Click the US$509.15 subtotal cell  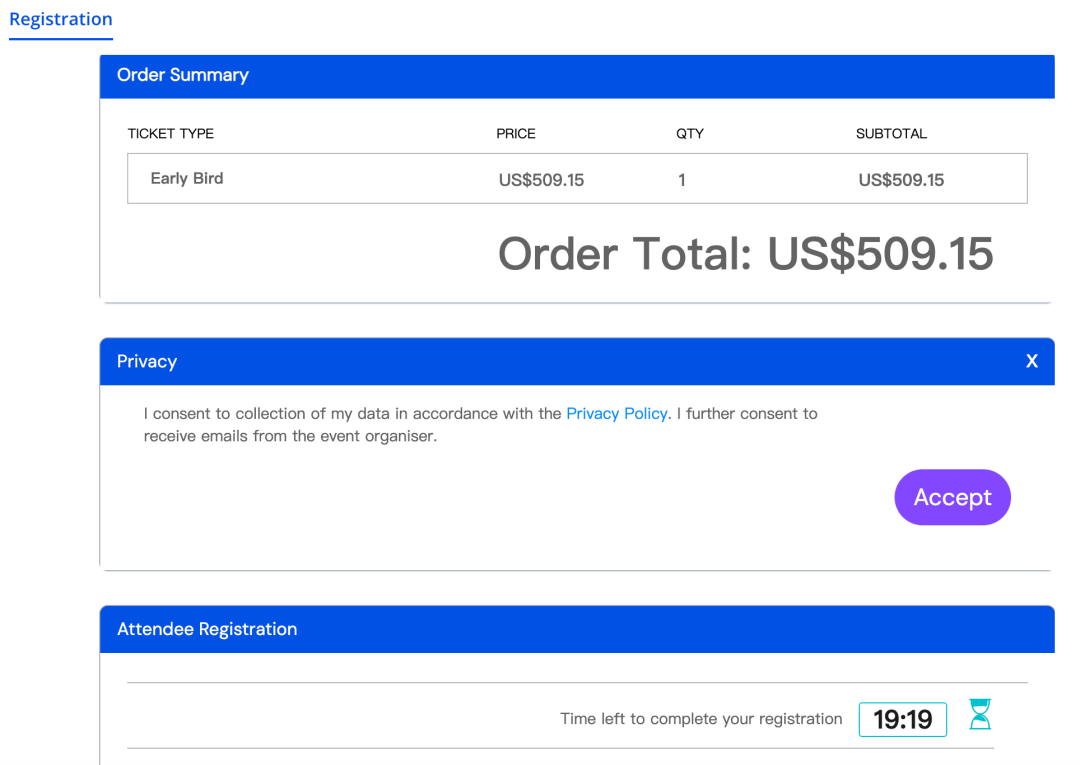(901, 180)
